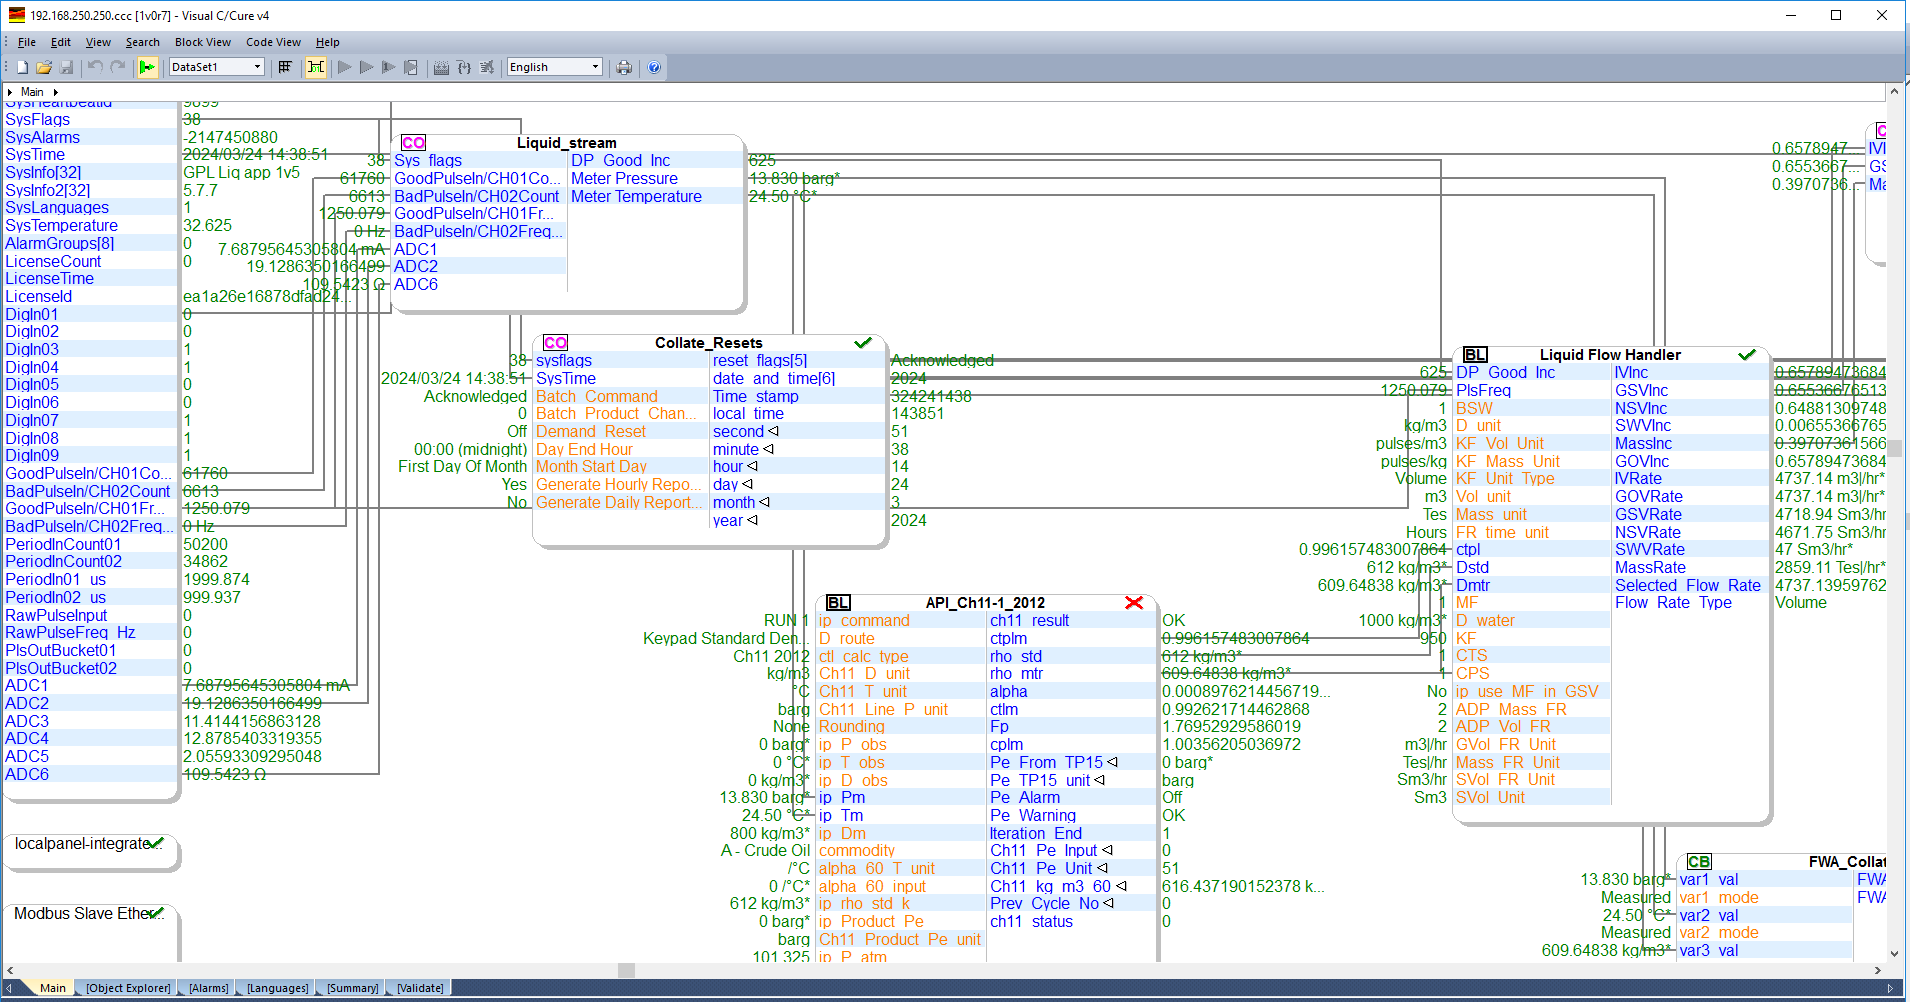
Task: Click the CO icon on Liquid_stream block
Action: point(413,143)
